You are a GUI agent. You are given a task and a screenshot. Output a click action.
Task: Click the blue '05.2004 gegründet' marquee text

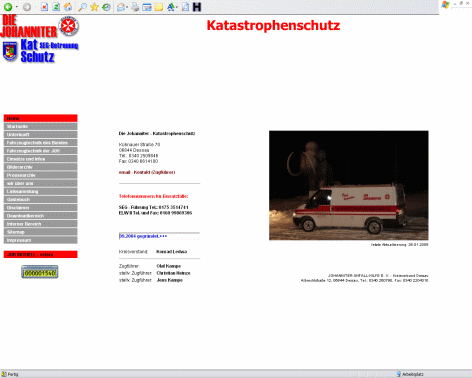point(143,236)
